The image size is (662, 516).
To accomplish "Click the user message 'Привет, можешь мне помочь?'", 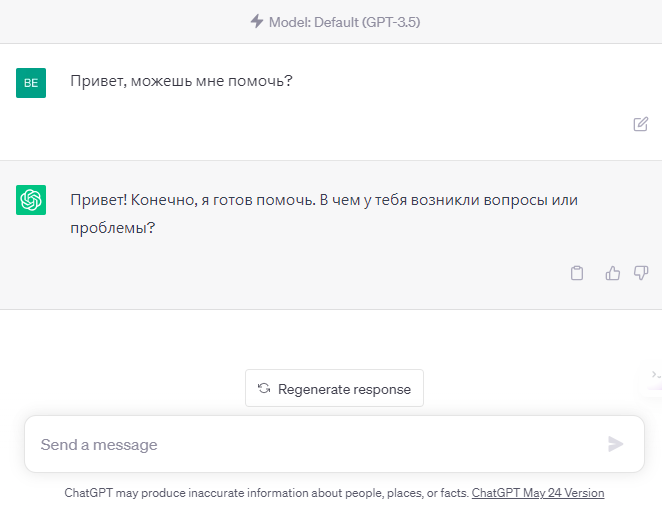I will (x=182, y=81).
